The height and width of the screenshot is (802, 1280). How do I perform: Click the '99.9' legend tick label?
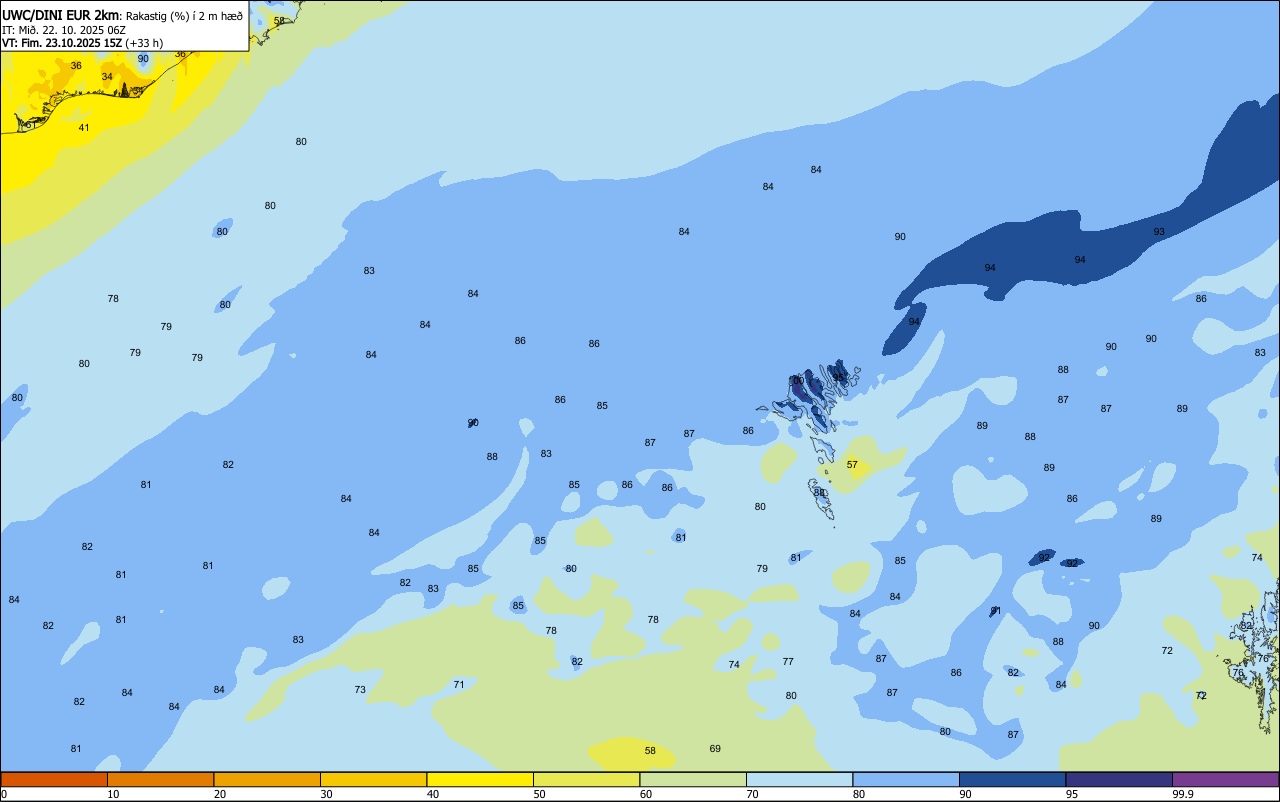[x=1183, y=794]
